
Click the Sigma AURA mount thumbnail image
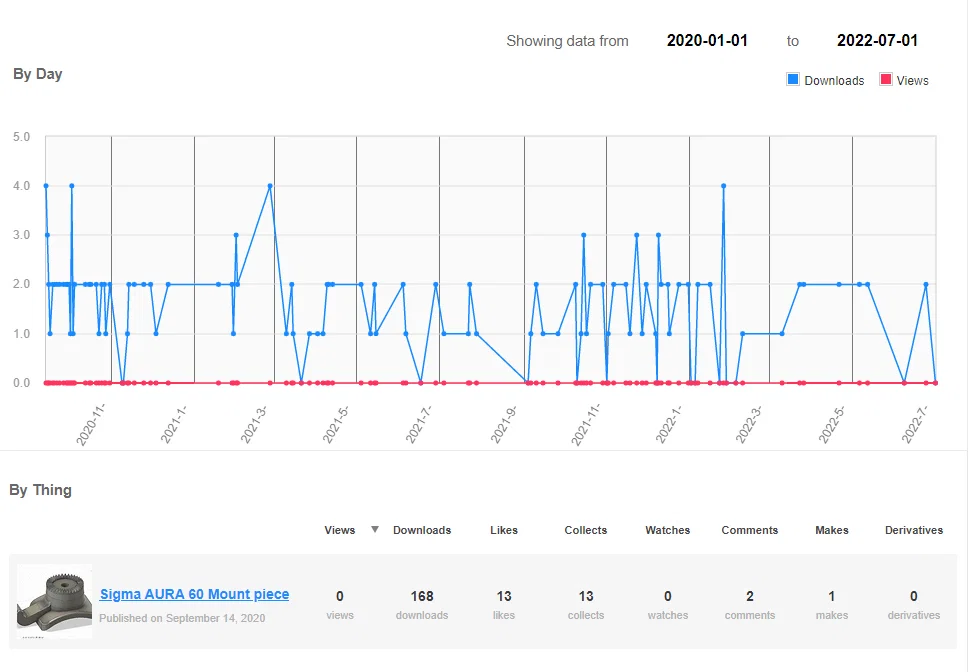(54, 601)
